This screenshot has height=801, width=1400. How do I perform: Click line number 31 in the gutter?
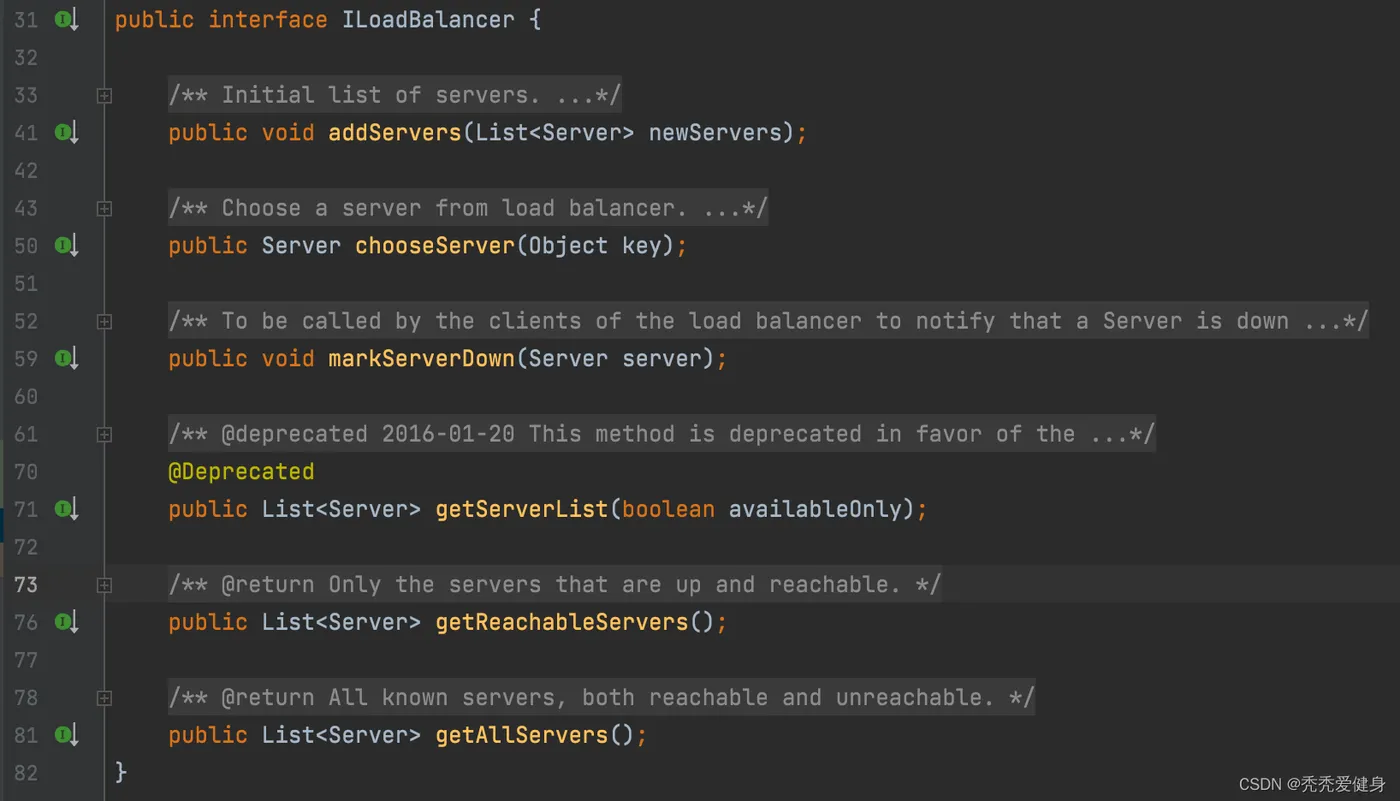(26, 19)
